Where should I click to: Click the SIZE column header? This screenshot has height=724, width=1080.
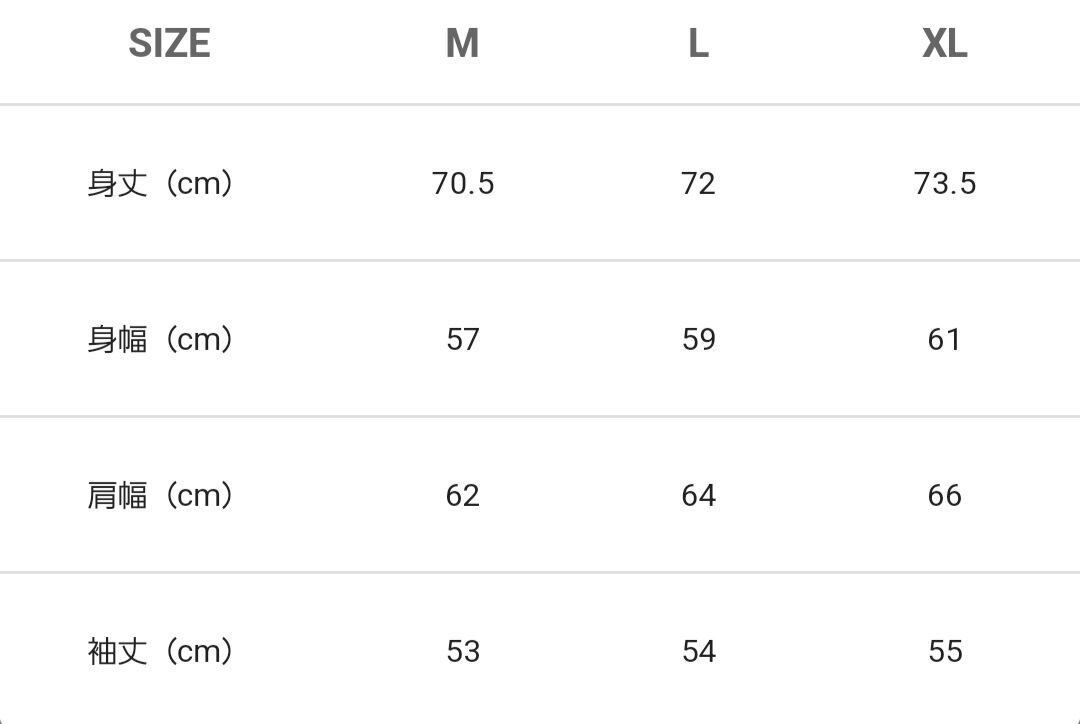click(169, 44)
